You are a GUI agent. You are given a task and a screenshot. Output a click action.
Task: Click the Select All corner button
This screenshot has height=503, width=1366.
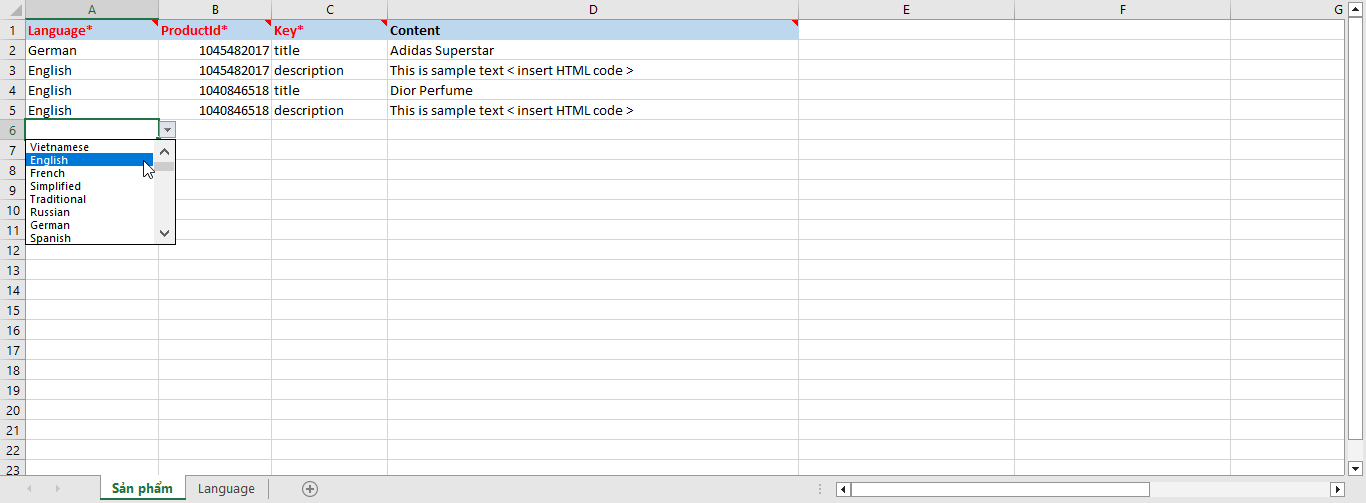[12, 9]
